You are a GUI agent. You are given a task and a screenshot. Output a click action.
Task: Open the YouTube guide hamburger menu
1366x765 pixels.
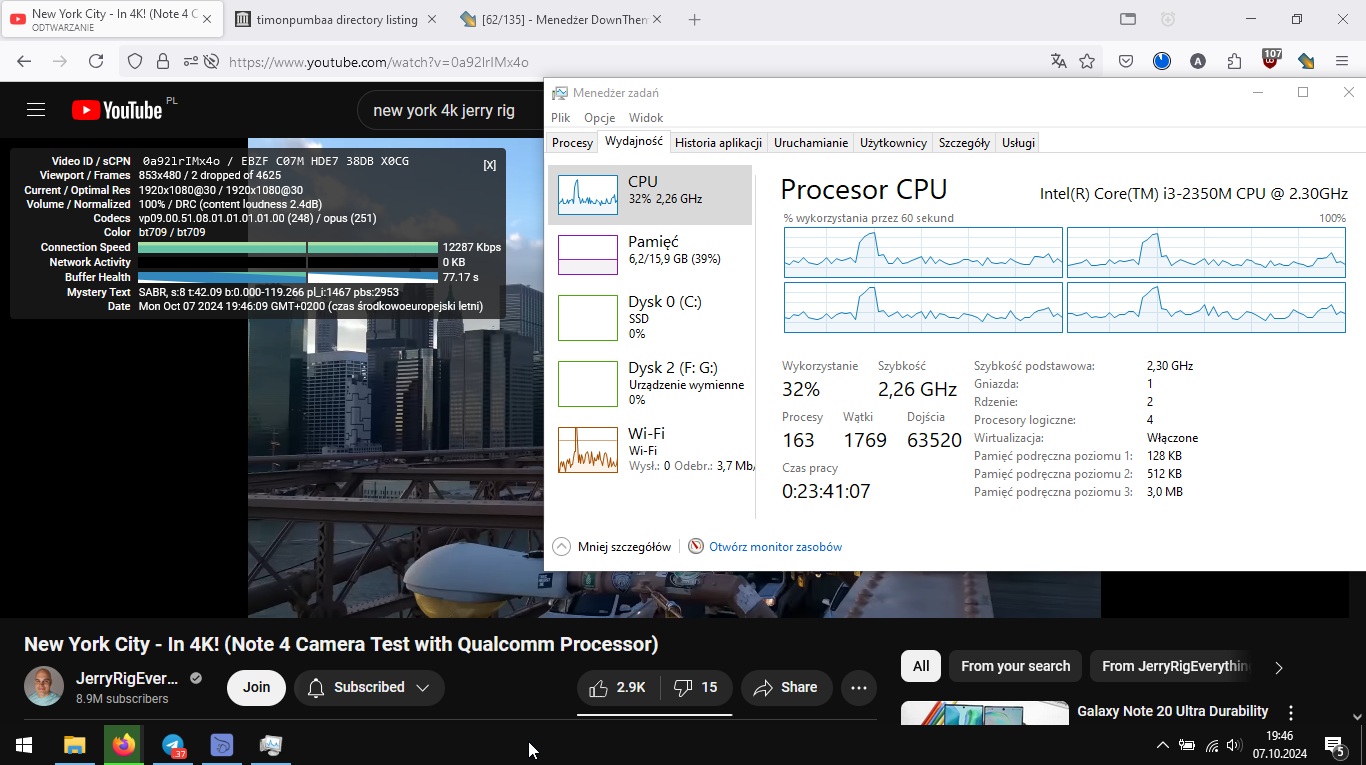[36, 110]
